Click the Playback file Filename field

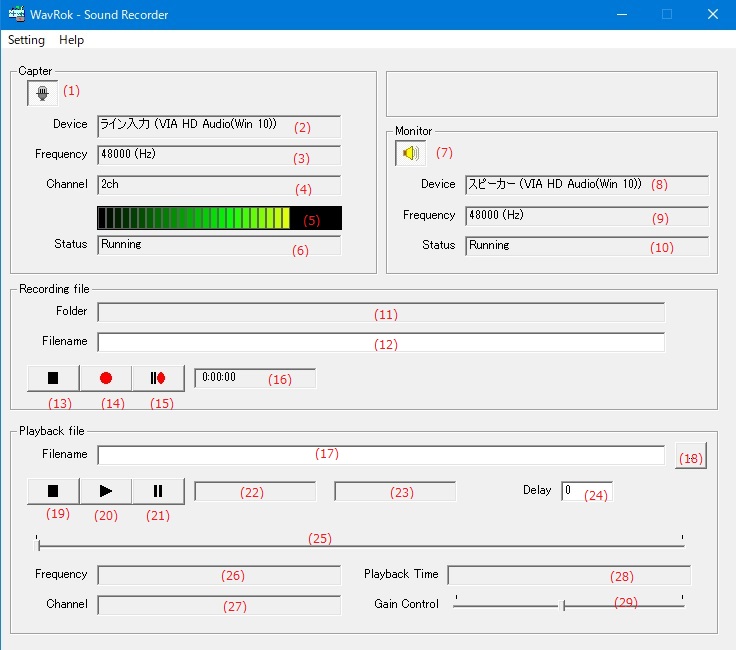381,455
